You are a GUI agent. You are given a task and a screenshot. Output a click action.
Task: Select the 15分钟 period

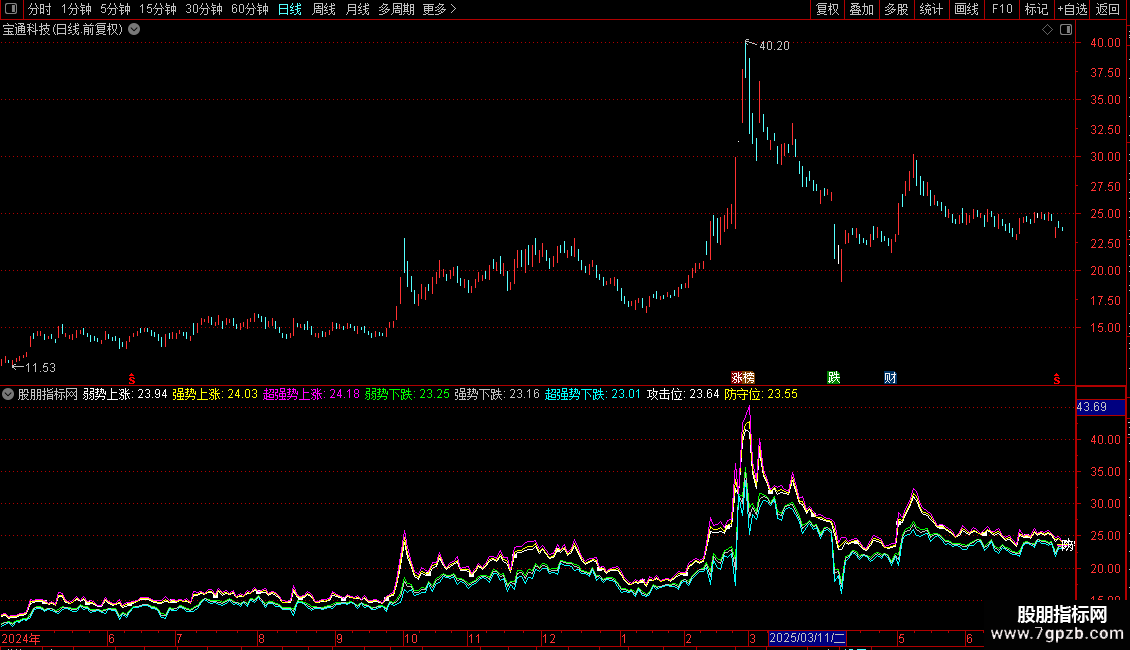click(158, 9)
